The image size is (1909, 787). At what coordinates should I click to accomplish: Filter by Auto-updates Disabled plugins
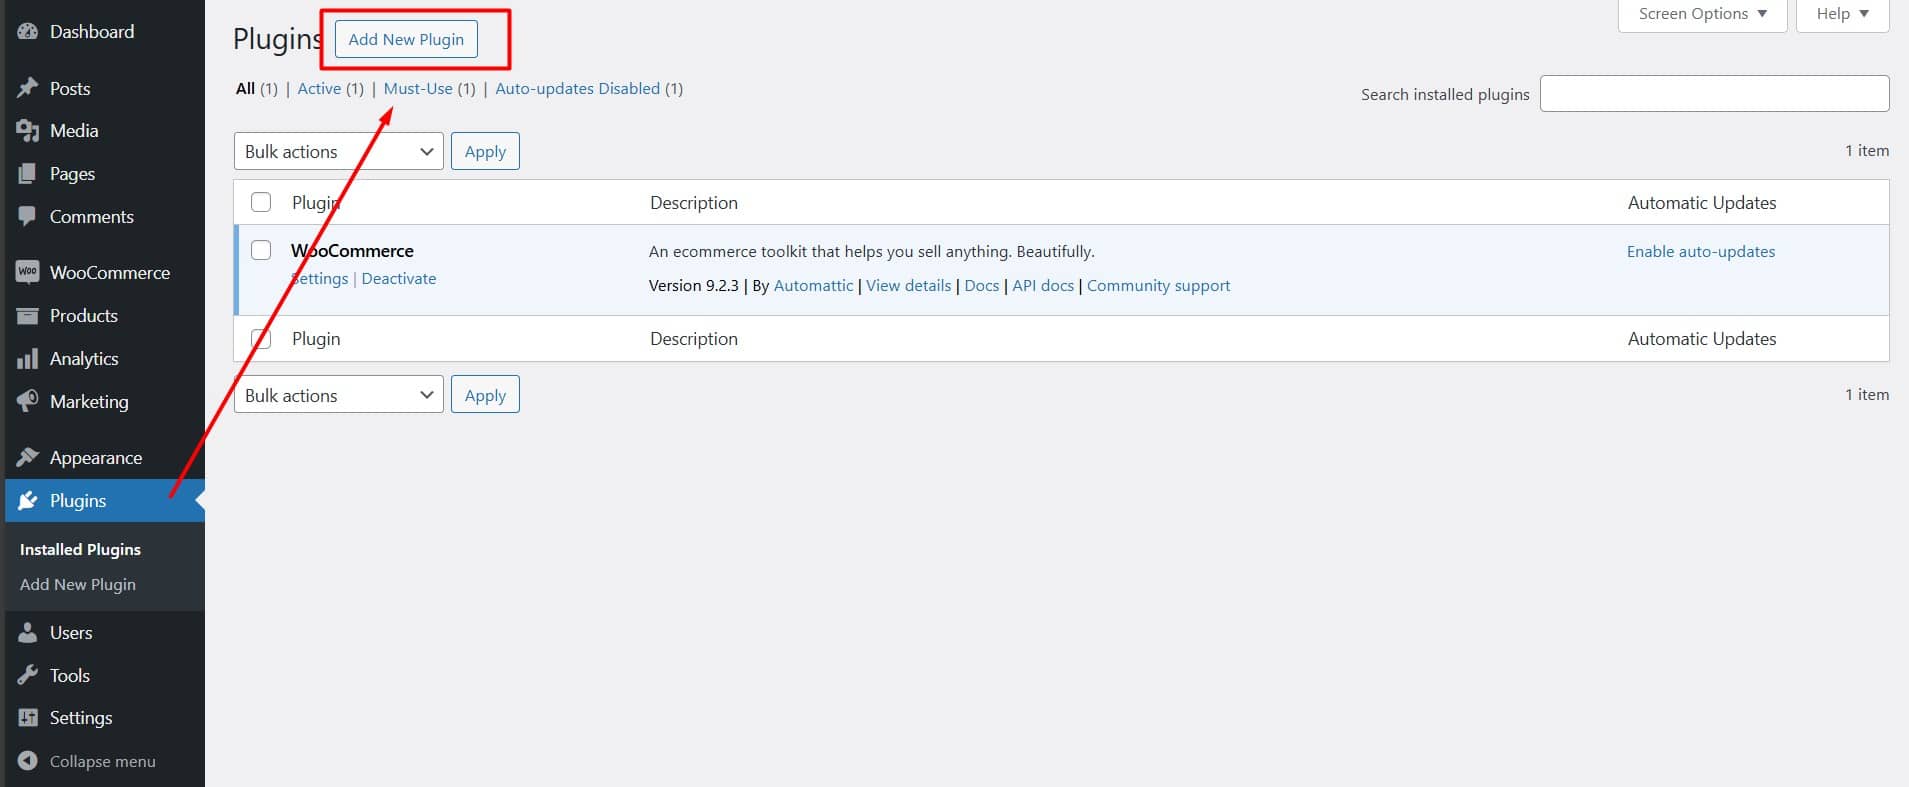coord(577,88)
